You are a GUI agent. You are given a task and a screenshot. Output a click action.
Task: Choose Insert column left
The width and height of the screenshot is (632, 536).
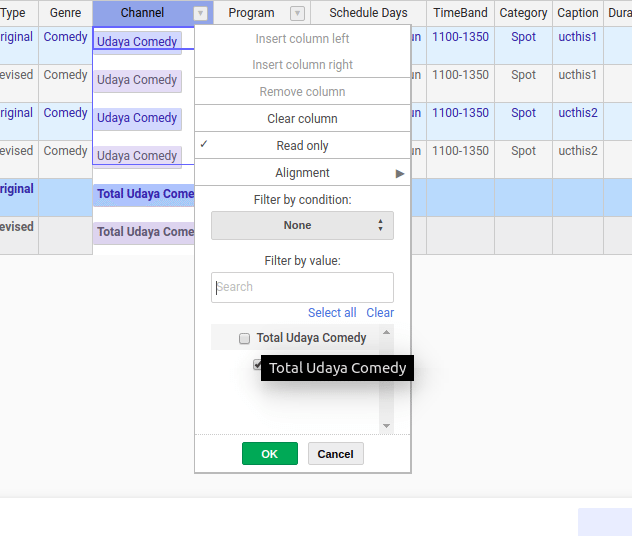click(302, 39)
